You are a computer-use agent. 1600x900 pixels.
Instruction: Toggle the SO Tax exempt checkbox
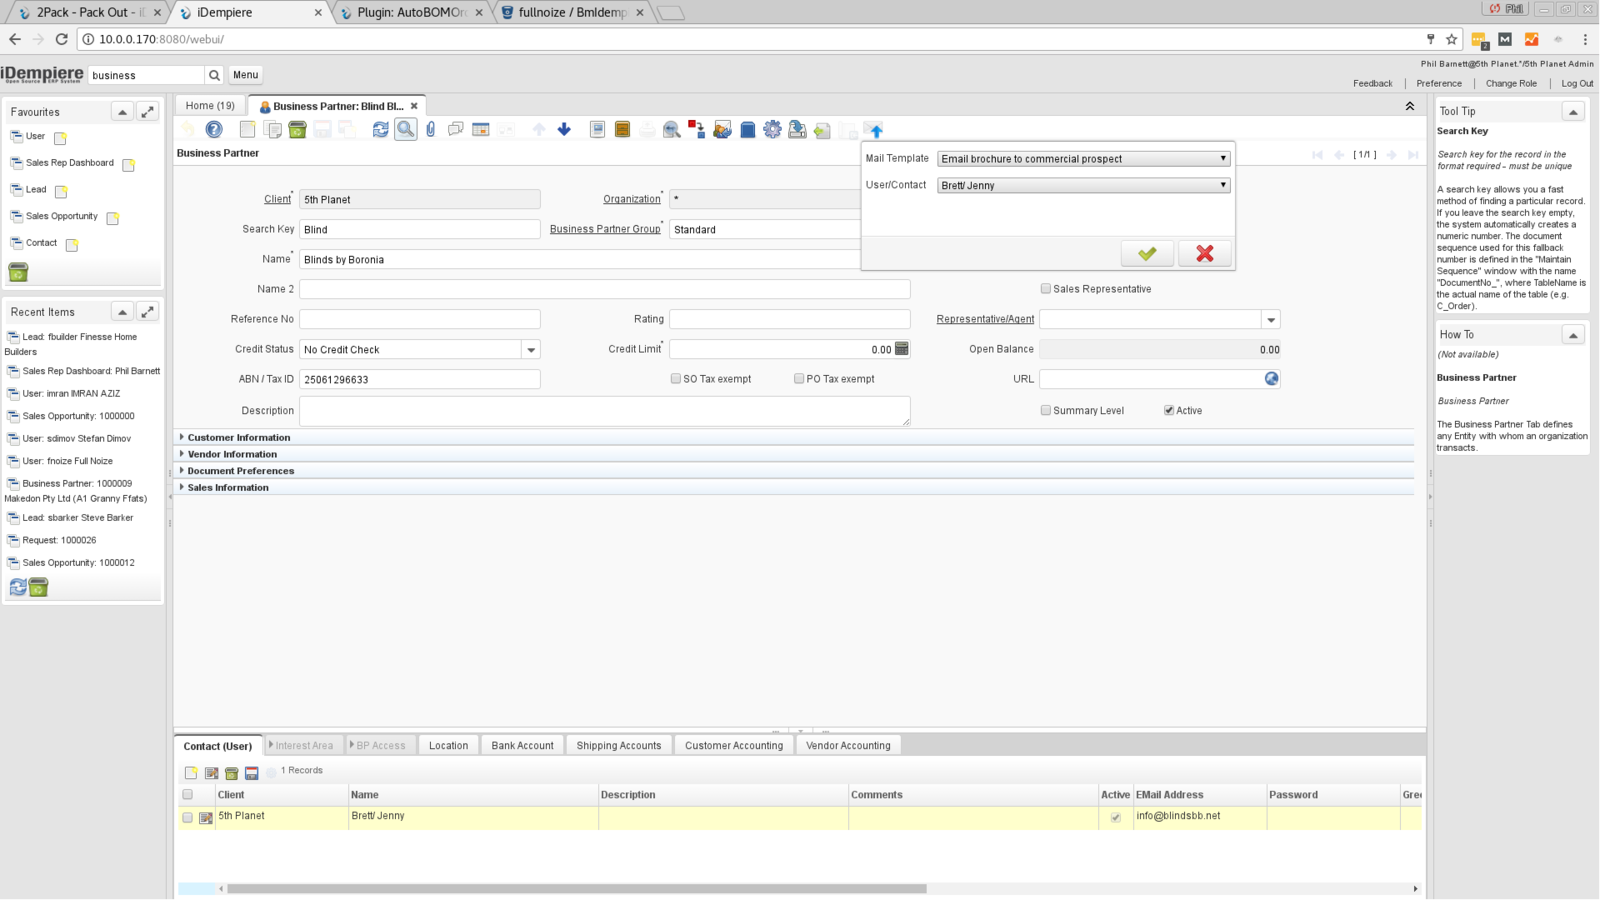tap(676, 379)
